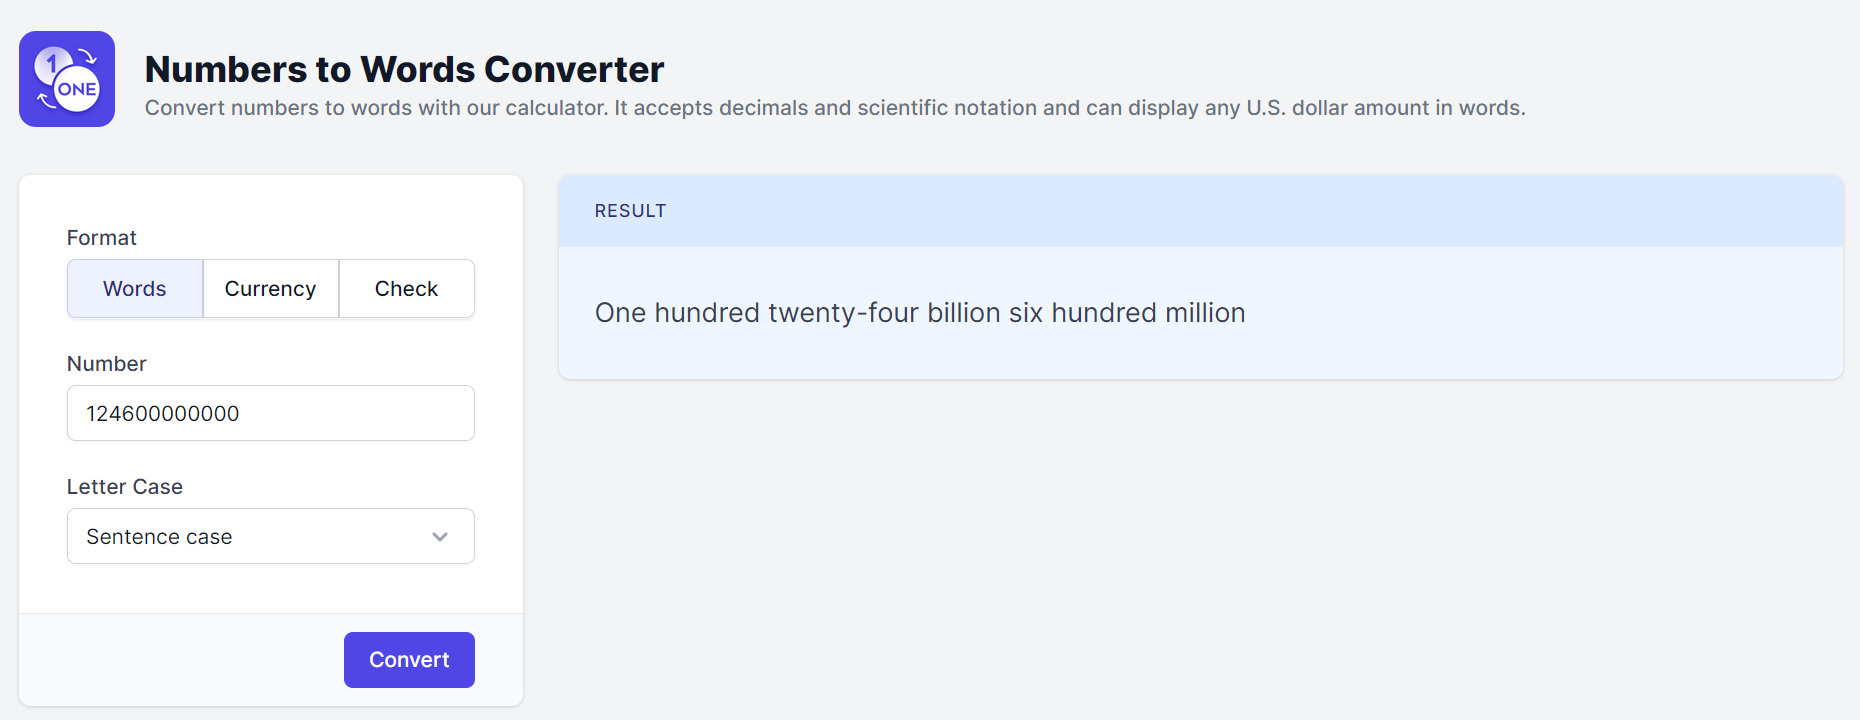Click the Numbers to Words Converter logo
The width and height of the screenshot is (1860, 720).
coord(67,79)
